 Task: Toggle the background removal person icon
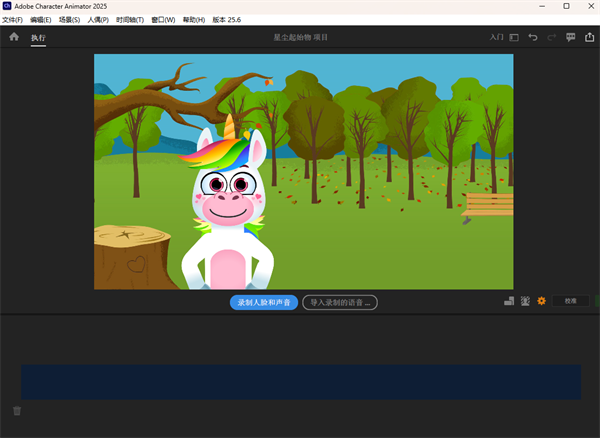tap(525, 301)
